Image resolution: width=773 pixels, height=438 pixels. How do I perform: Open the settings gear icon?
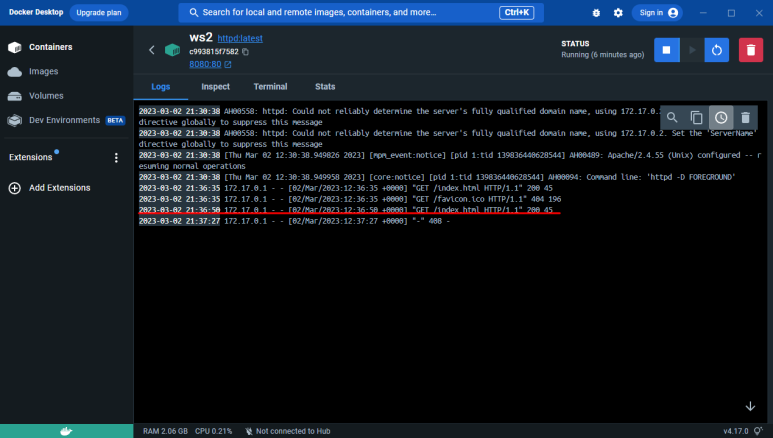tap(618, 13)
